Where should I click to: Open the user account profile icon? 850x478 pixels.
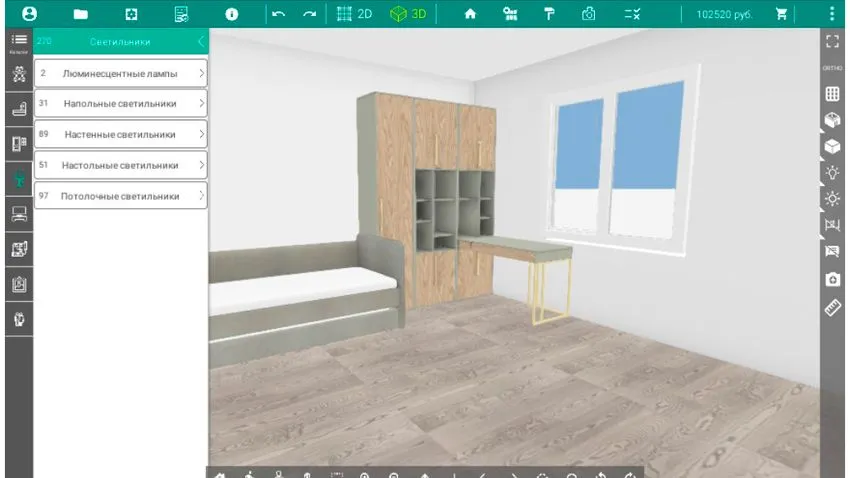pyautogui.click(x=29, y=14)
